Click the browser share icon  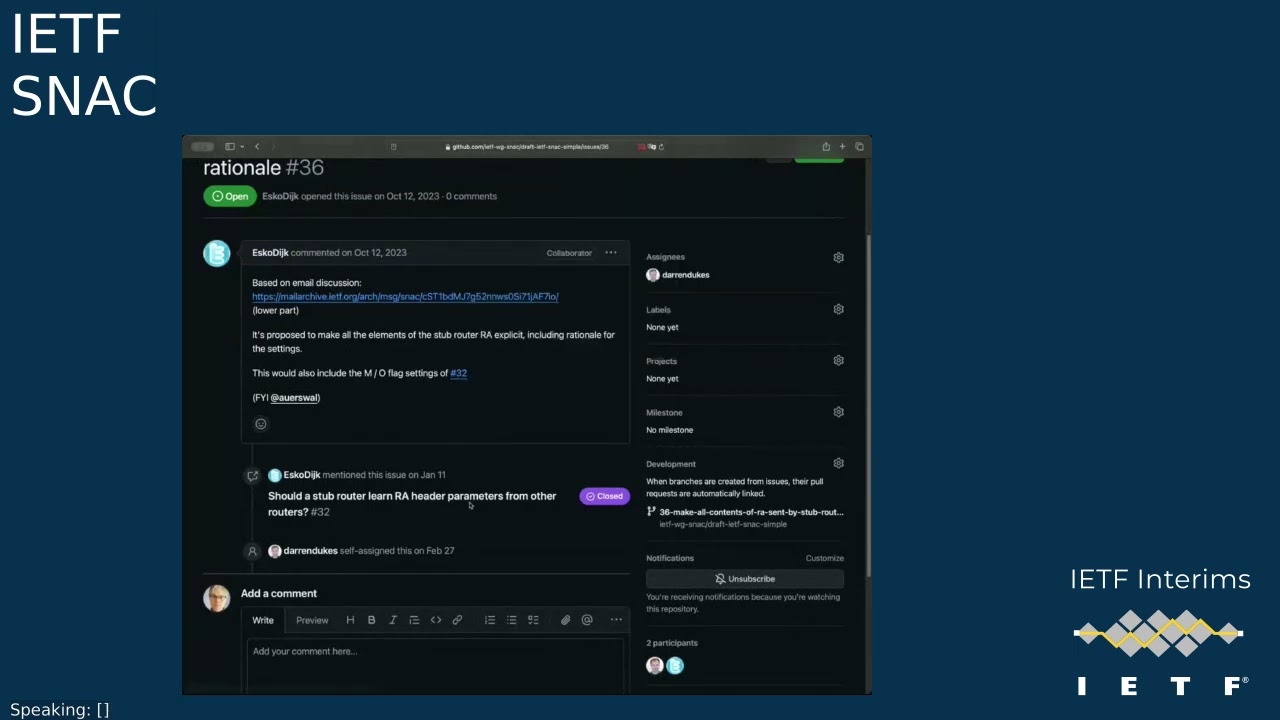click(x=826, y=147)
